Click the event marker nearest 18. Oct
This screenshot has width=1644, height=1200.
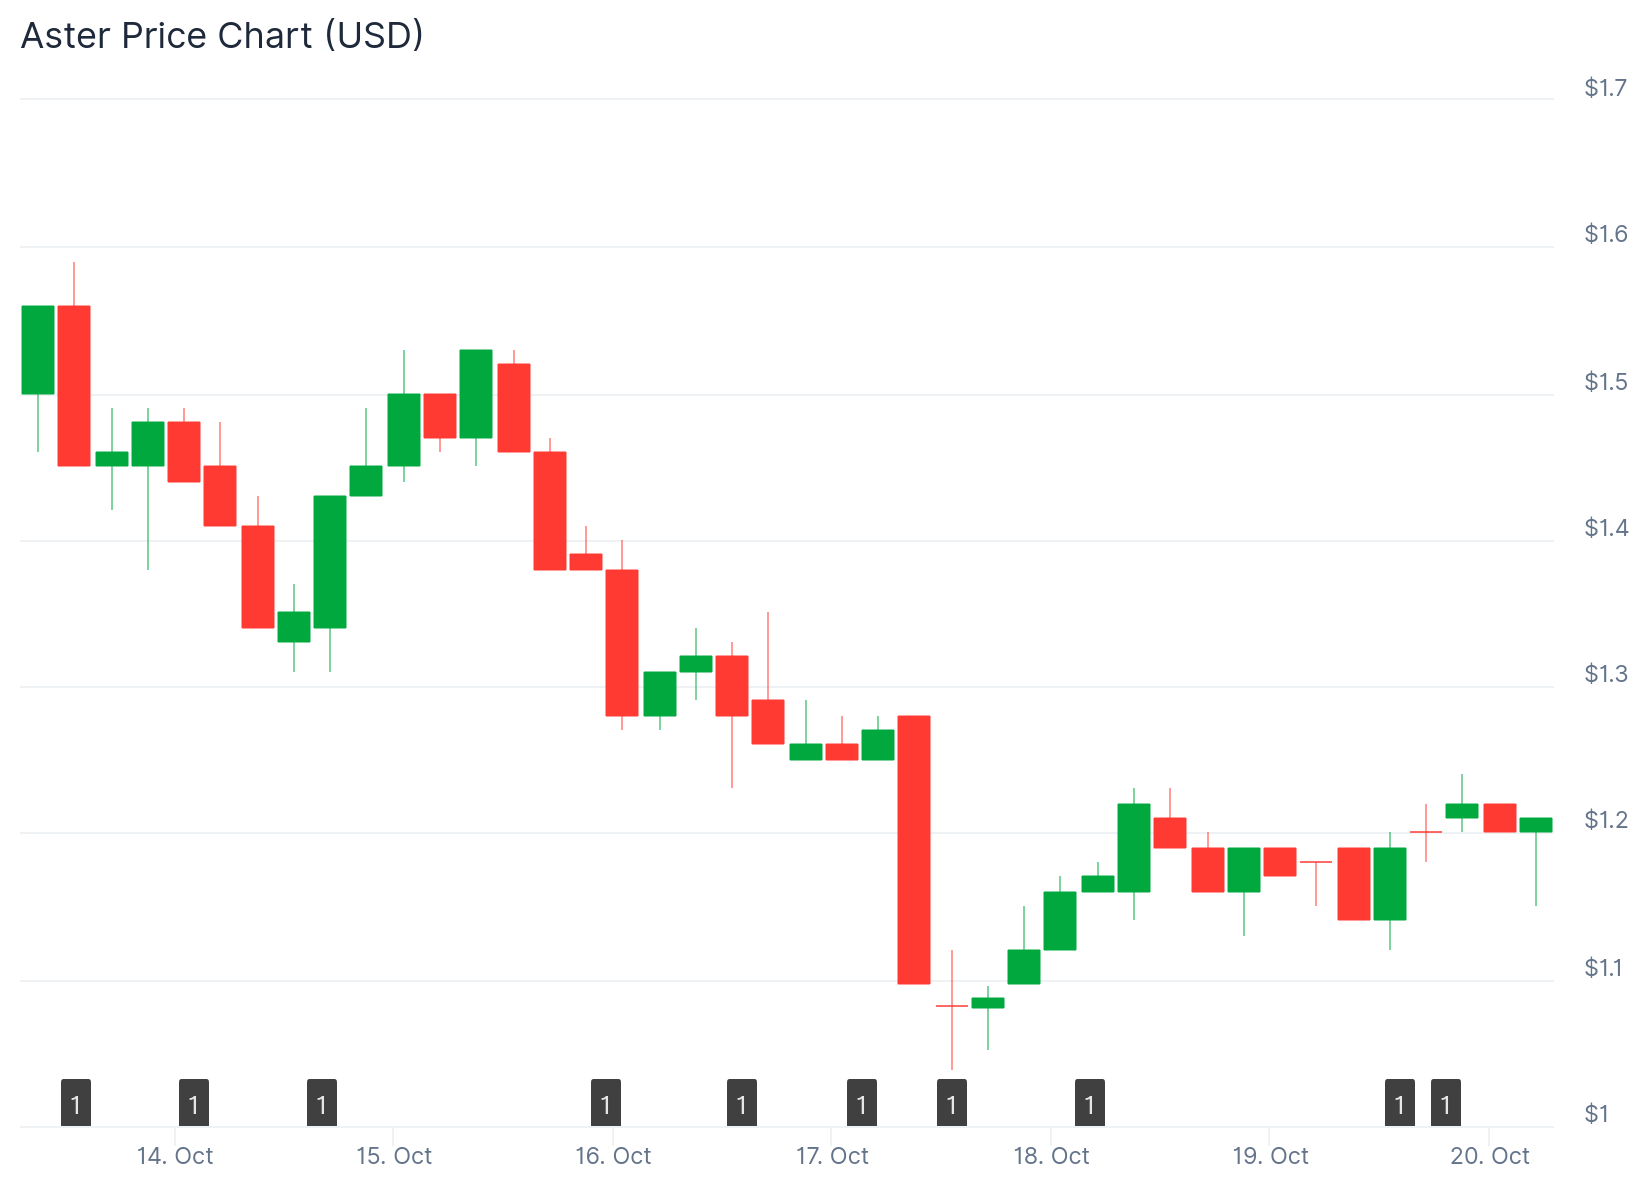1090,1103
